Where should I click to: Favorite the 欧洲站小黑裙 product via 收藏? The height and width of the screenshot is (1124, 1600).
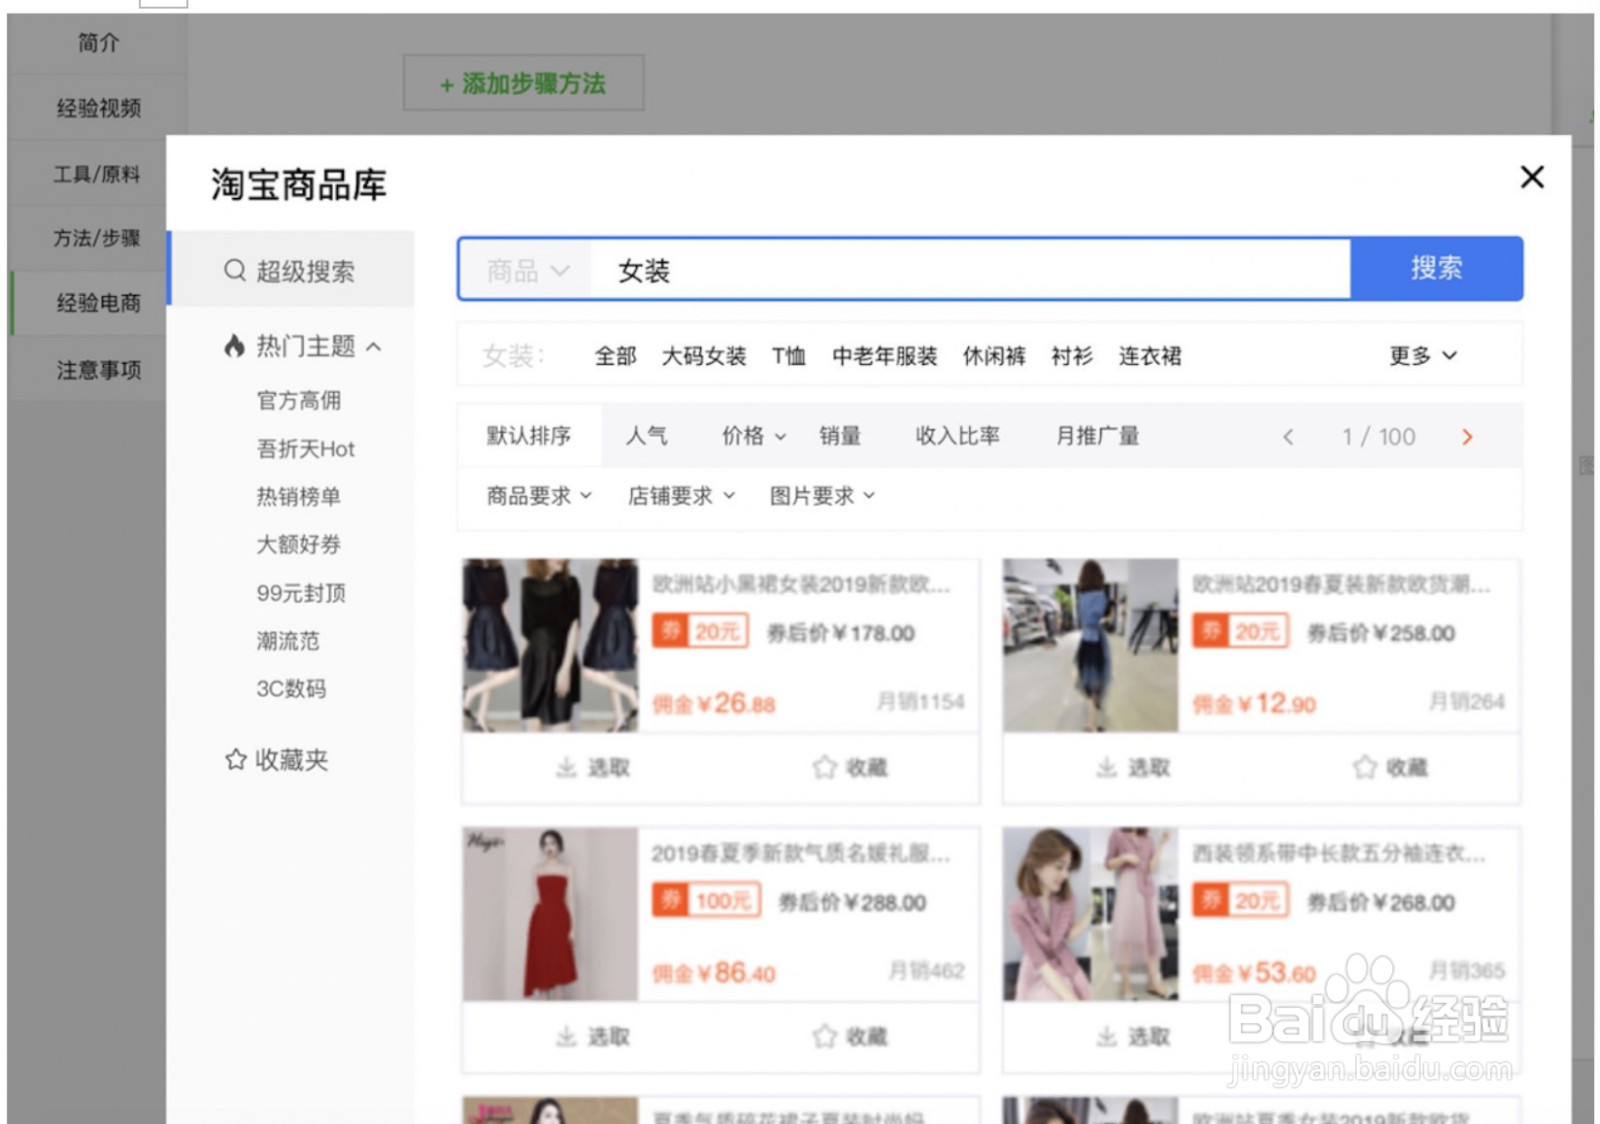[850, 767]
